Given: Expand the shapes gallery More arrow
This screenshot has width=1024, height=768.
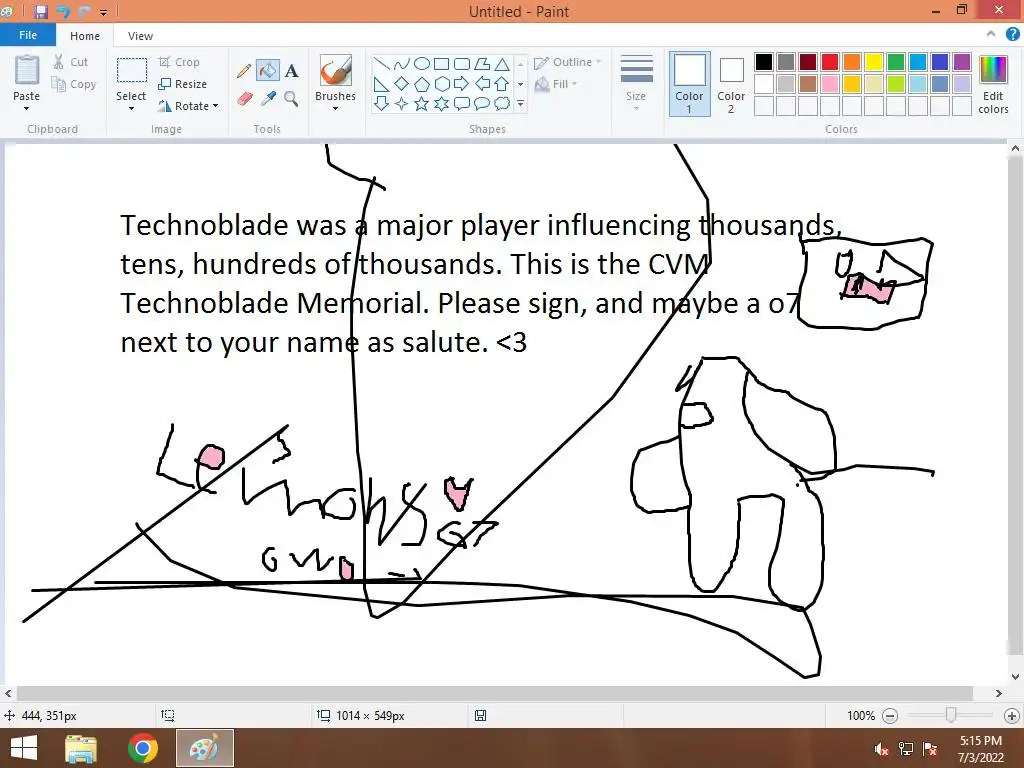Looking at the screenshot, I should coord(520,104).
